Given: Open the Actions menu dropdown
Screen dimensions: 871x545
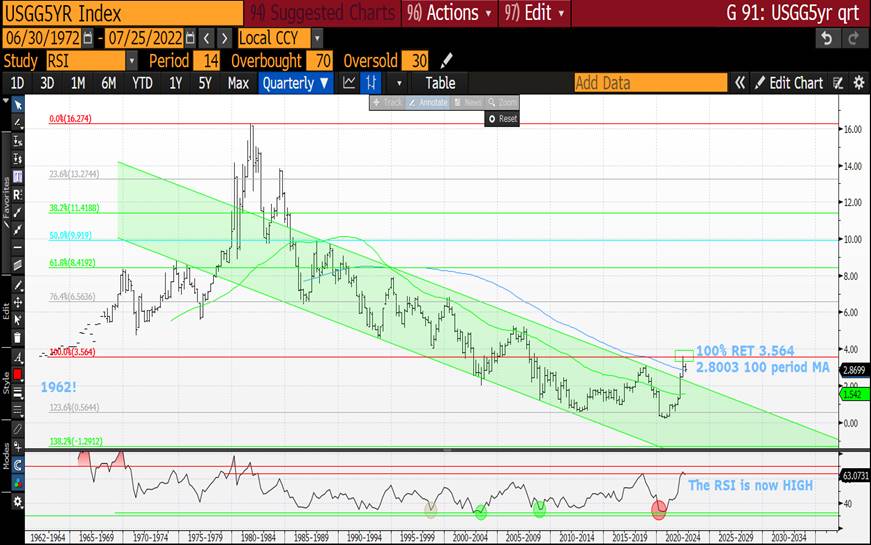Looking at the screenshot, I should 449,13.
